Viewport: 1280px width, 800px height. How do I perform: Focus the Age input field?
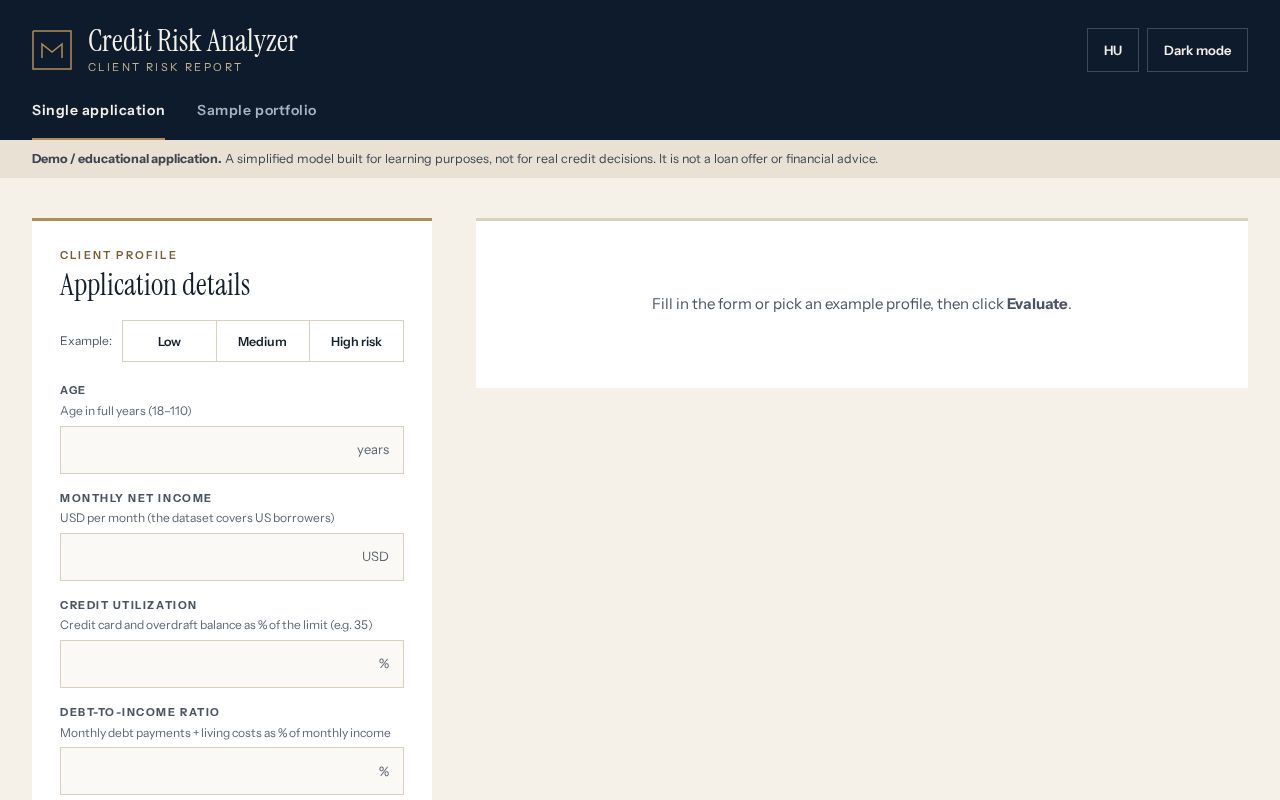[232, 450]
